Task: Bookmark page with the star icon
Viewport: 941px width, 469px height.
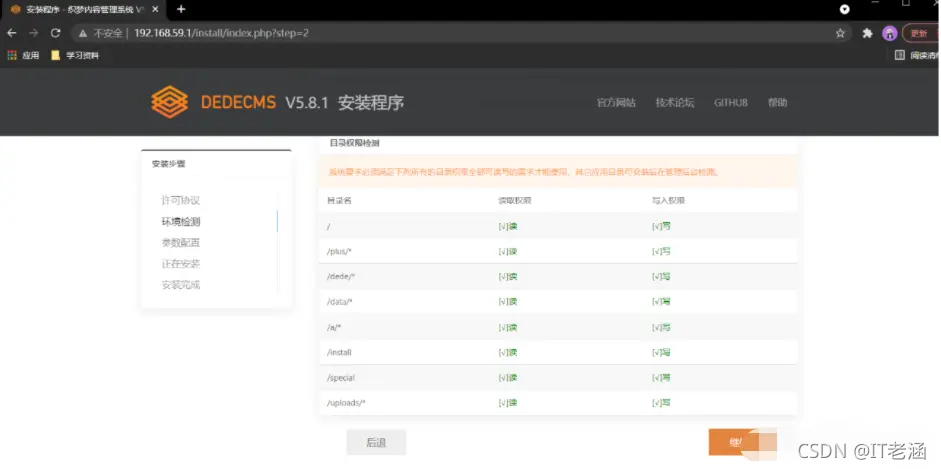Action: click(840, 34)
